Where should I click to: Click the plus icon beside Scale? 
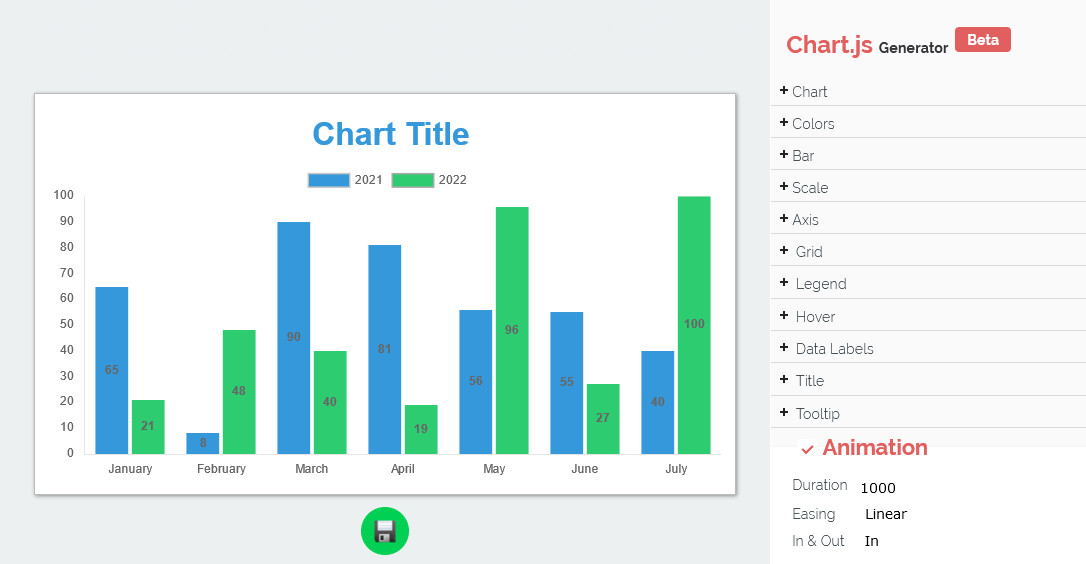pos(784,187)
